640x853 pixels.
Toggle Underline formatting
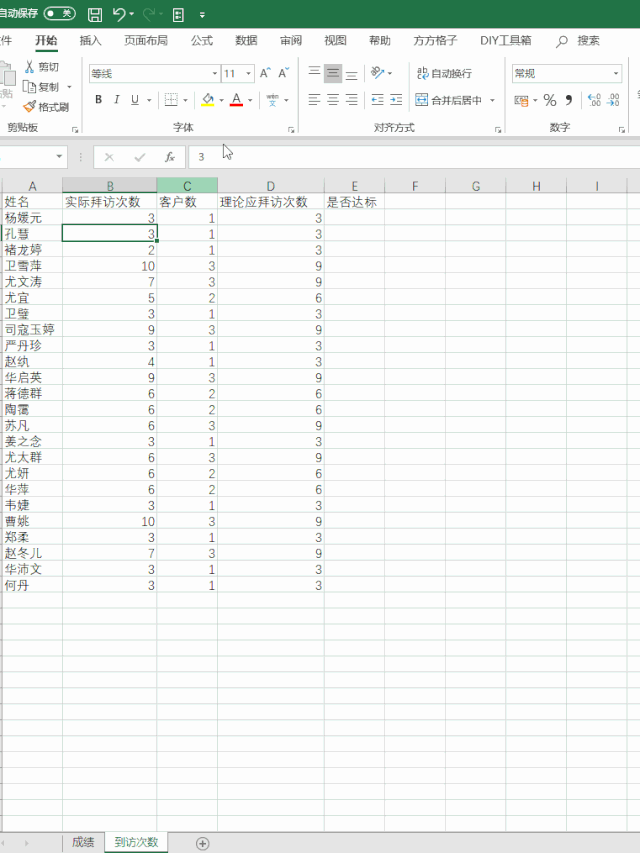(x=135, y=100)
